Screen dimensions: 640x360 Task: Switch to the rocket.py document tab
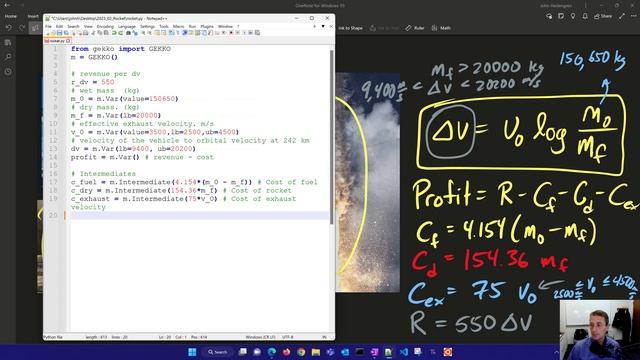click(x=56, y=41)
